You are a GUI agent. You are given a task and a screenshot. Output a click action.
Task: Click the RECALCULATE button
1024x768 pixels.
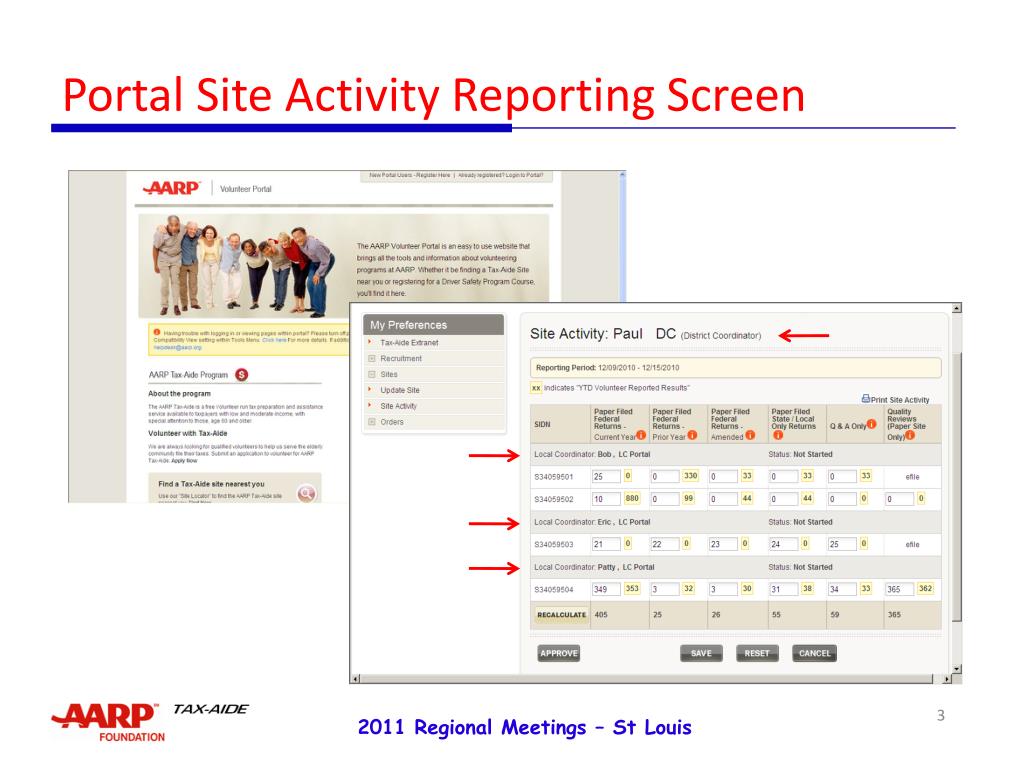pyautogui.click(x=561, y=615)
